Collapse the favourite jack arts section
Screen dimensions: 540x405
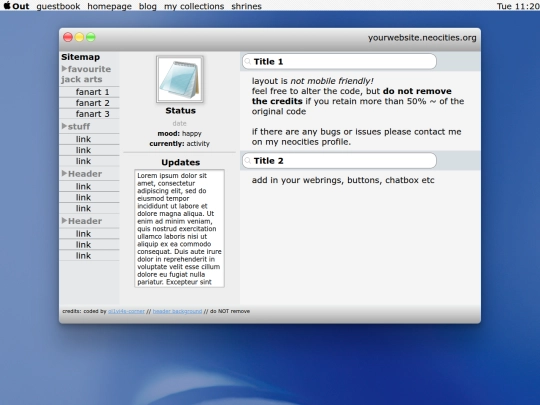tap(64, 69)
